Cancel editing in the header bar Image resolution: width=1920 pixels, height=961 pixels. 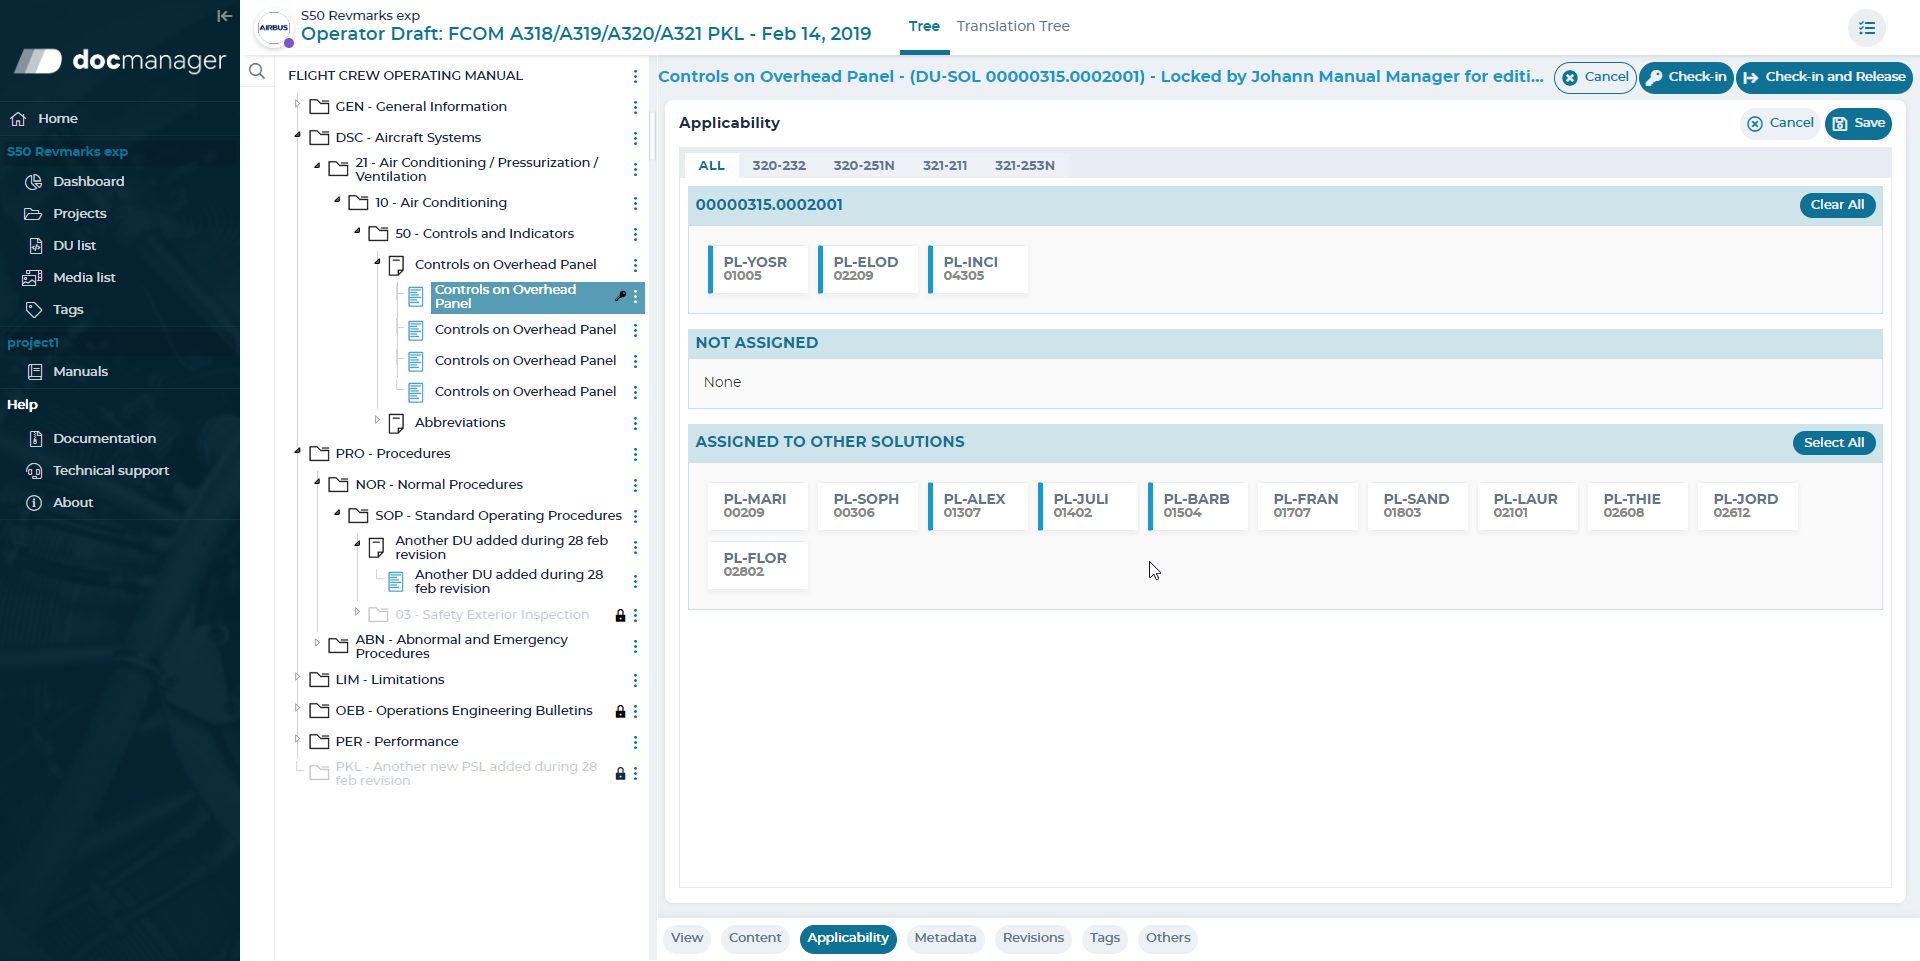point(1595,77)
